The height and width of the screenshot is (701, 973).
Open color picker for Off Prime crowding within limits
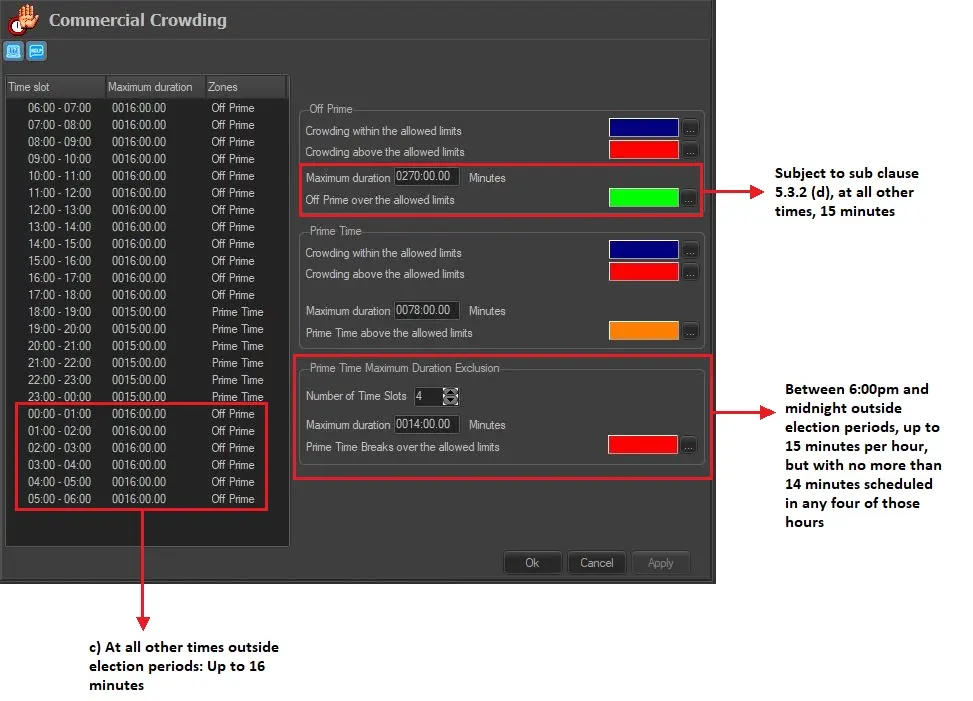click(x=690, y=128)
